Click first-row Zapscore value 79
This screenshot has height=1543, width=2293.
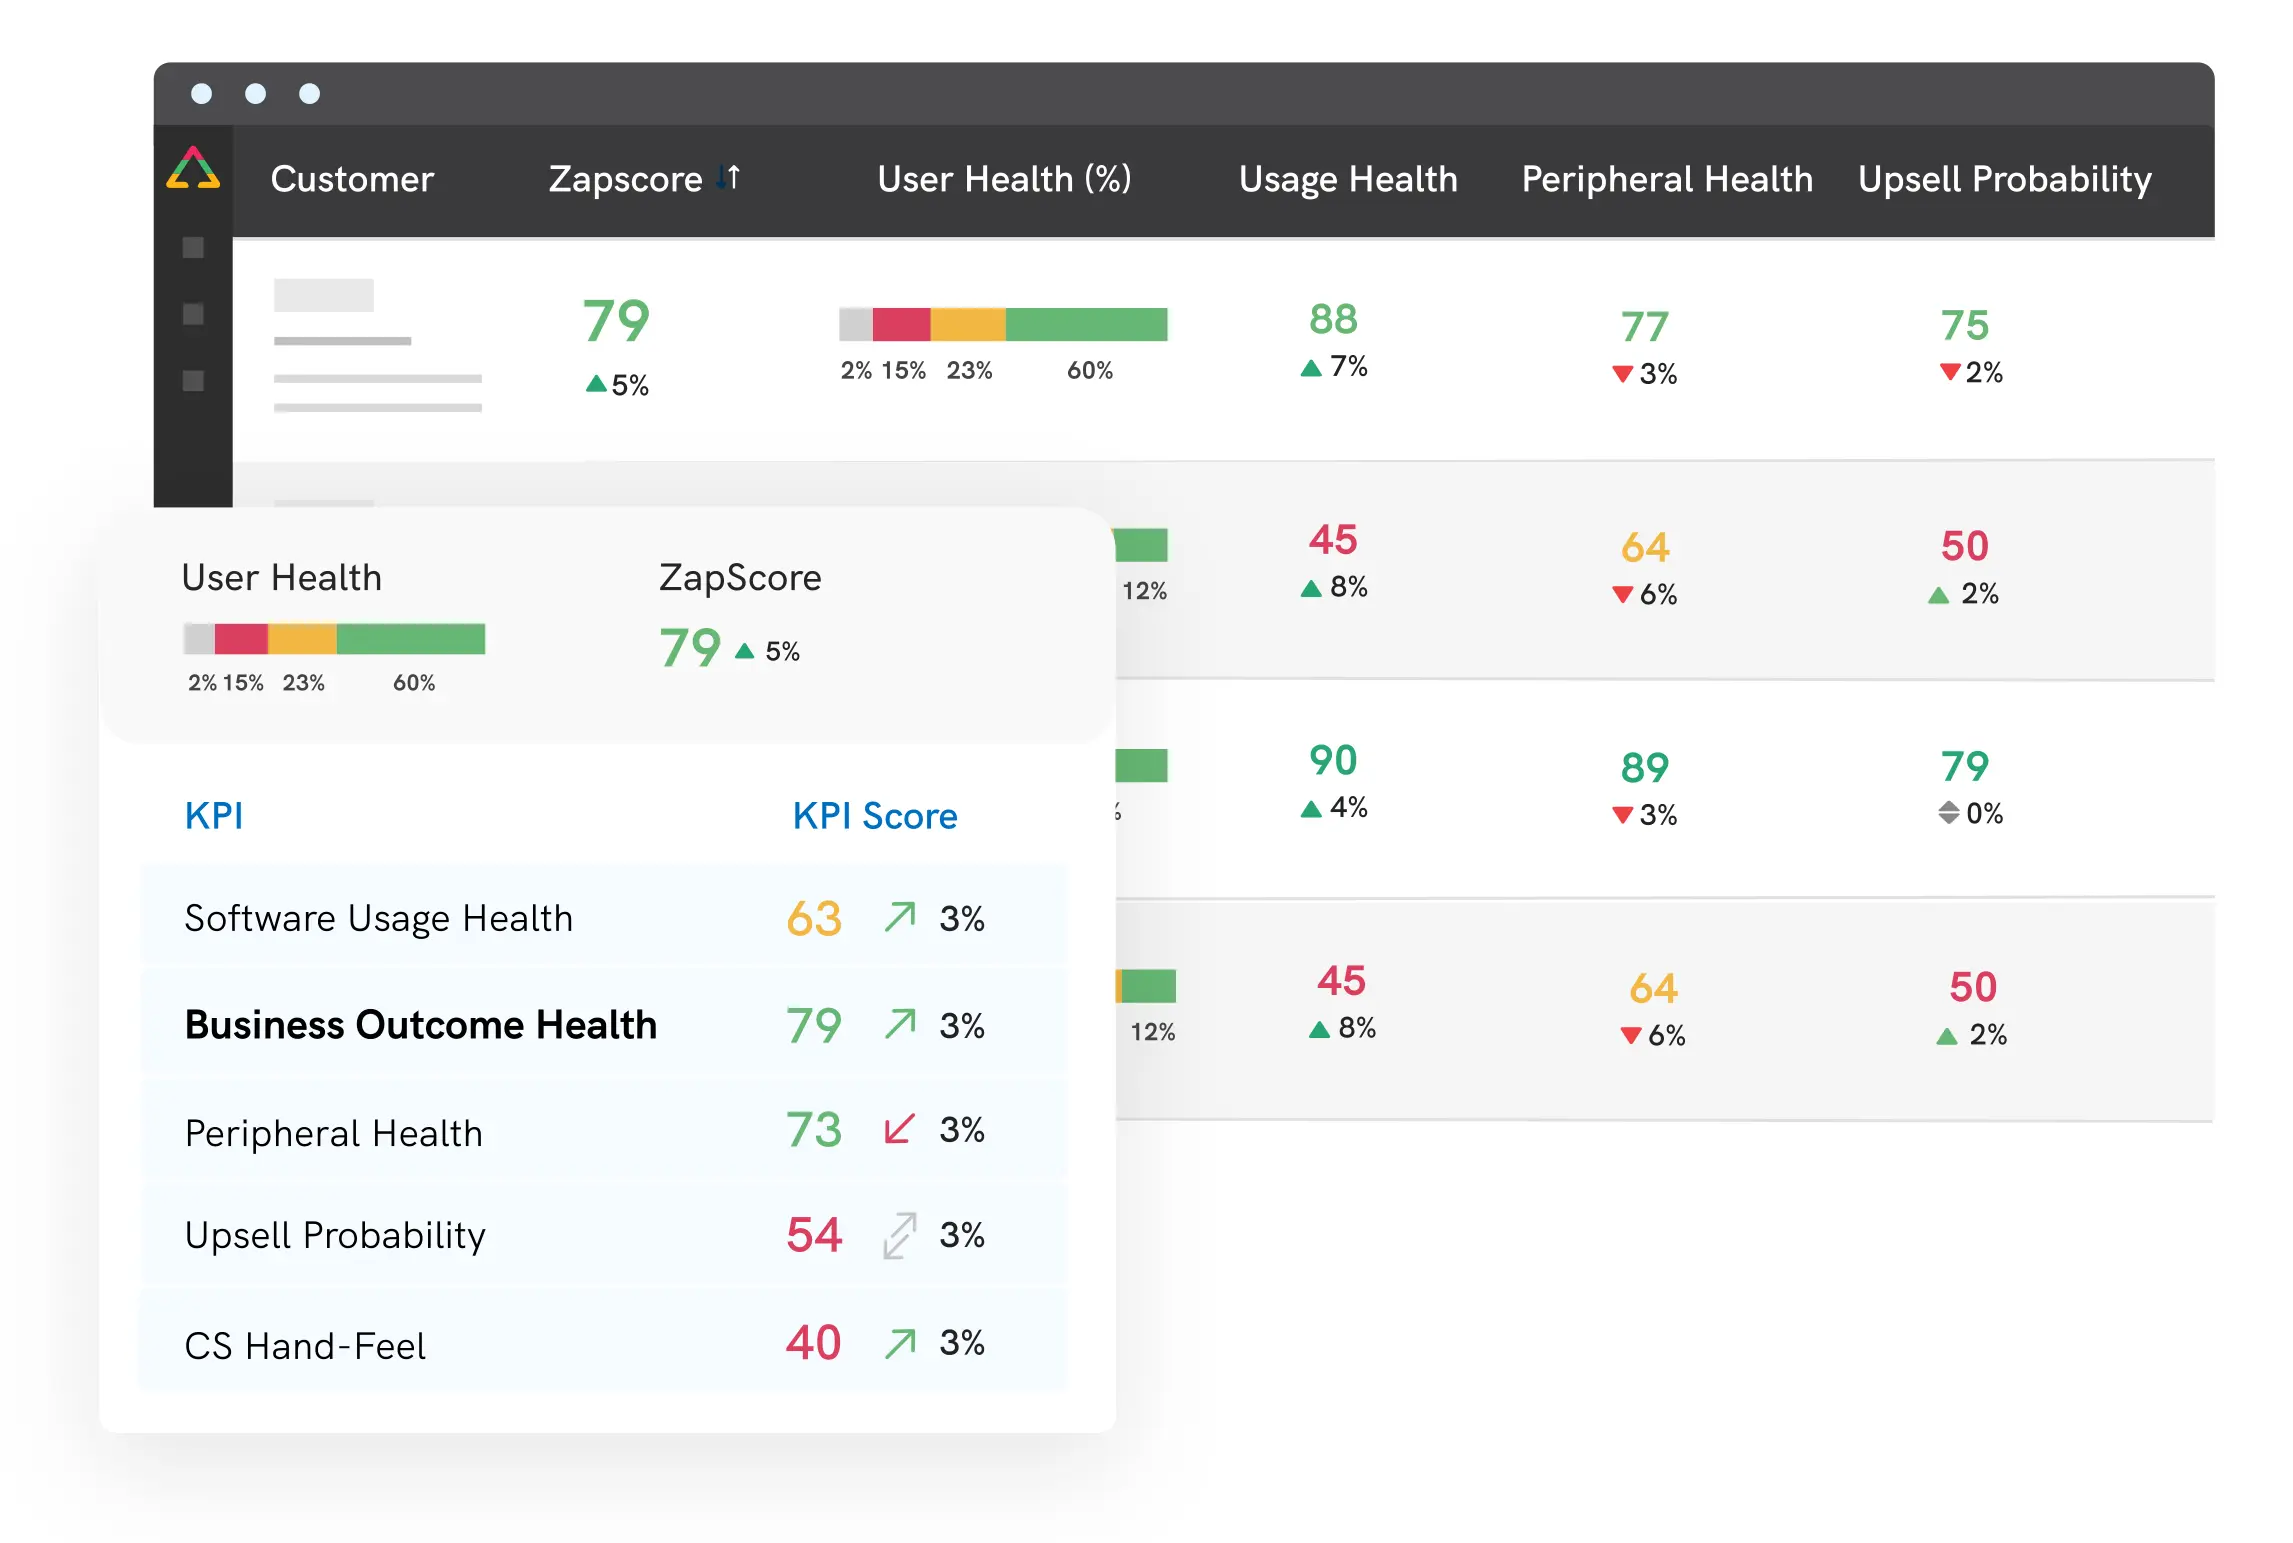click(616, 321)
